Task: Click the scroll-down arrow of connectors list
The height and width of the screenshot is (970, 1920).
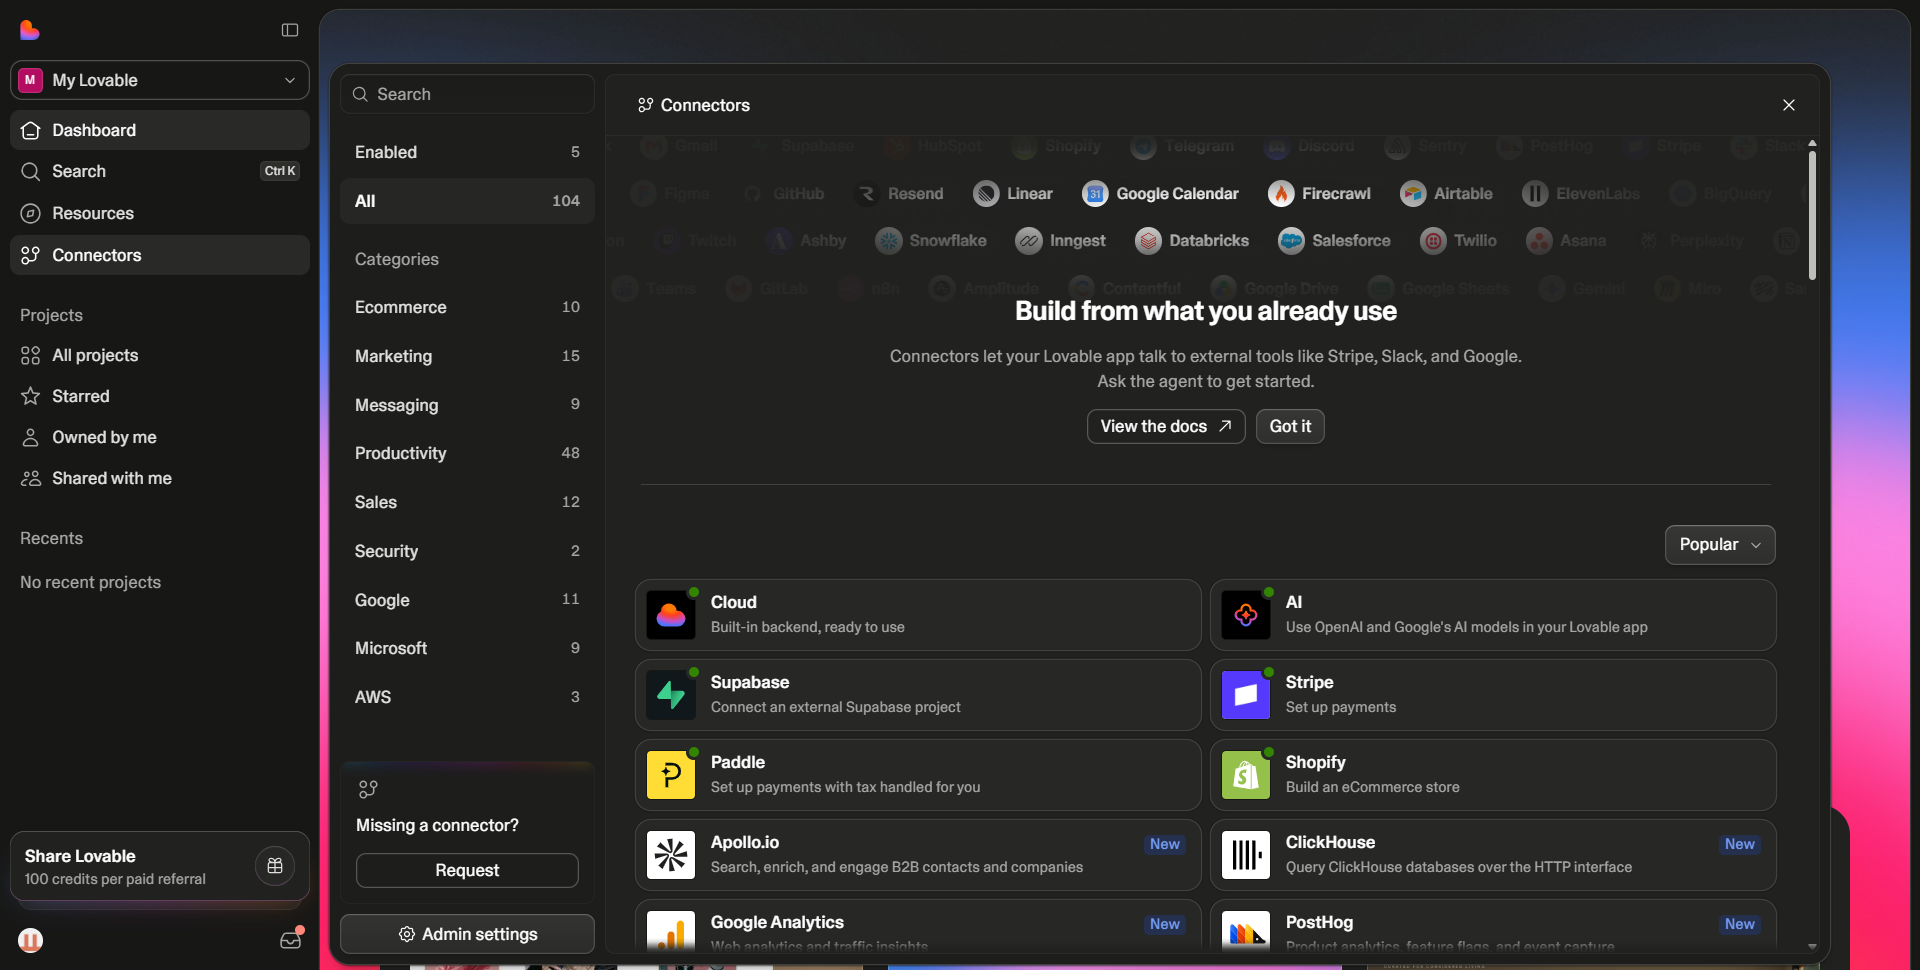Action: point(1812,946)
